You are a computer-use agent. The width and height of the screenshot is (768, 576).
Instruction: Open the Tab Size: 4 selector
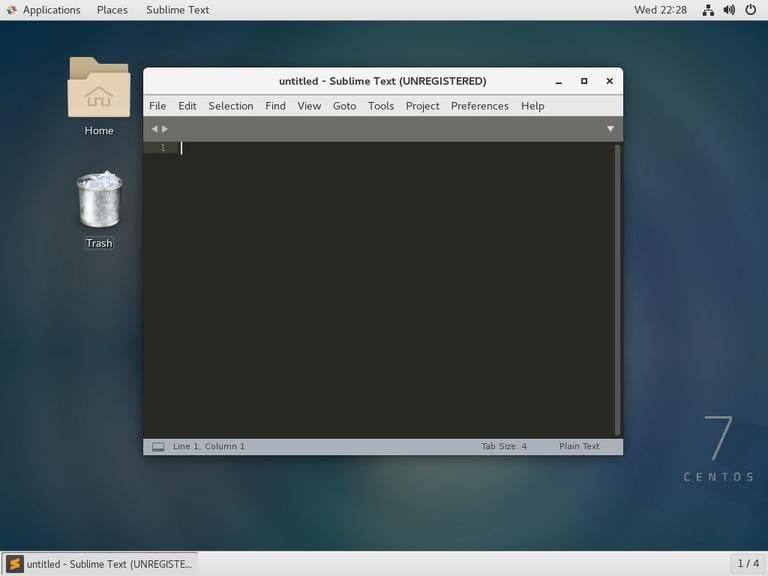(503, 447)
